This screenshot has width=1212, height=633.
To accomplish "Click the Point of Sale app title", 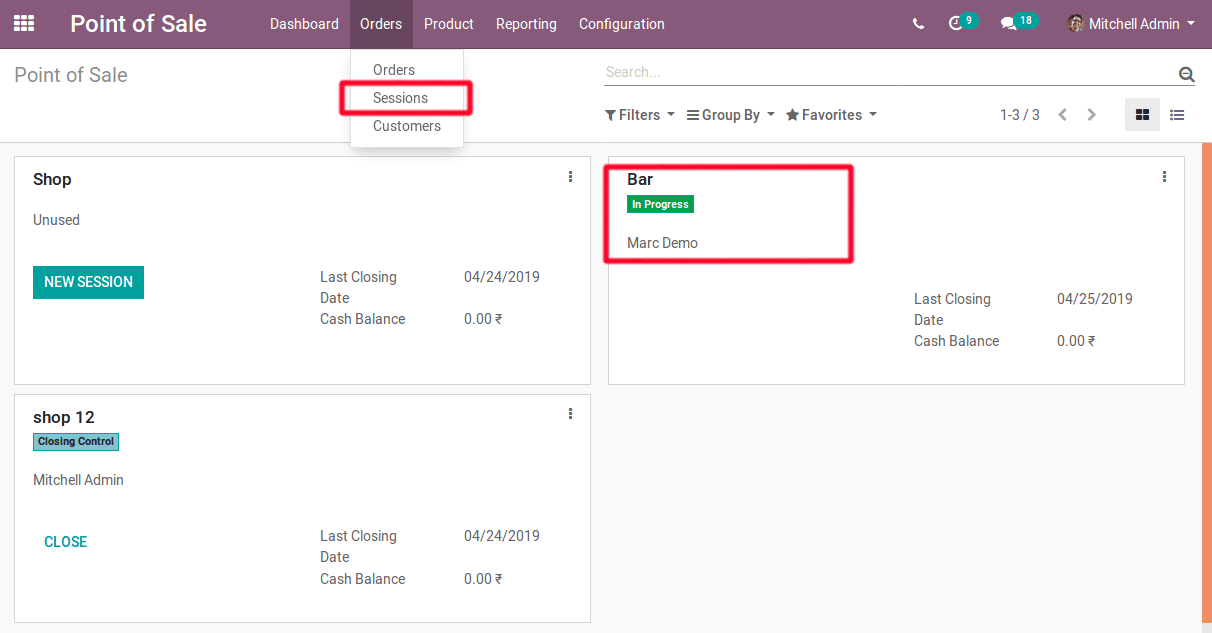I will (138, 24).
